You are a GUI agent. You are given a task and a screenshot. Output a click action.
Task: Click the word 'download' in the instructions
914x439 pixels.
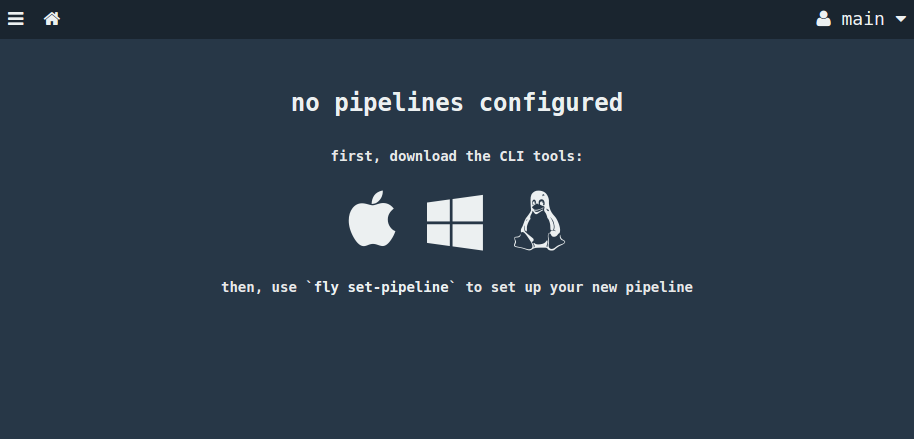[x=423, y=156]
